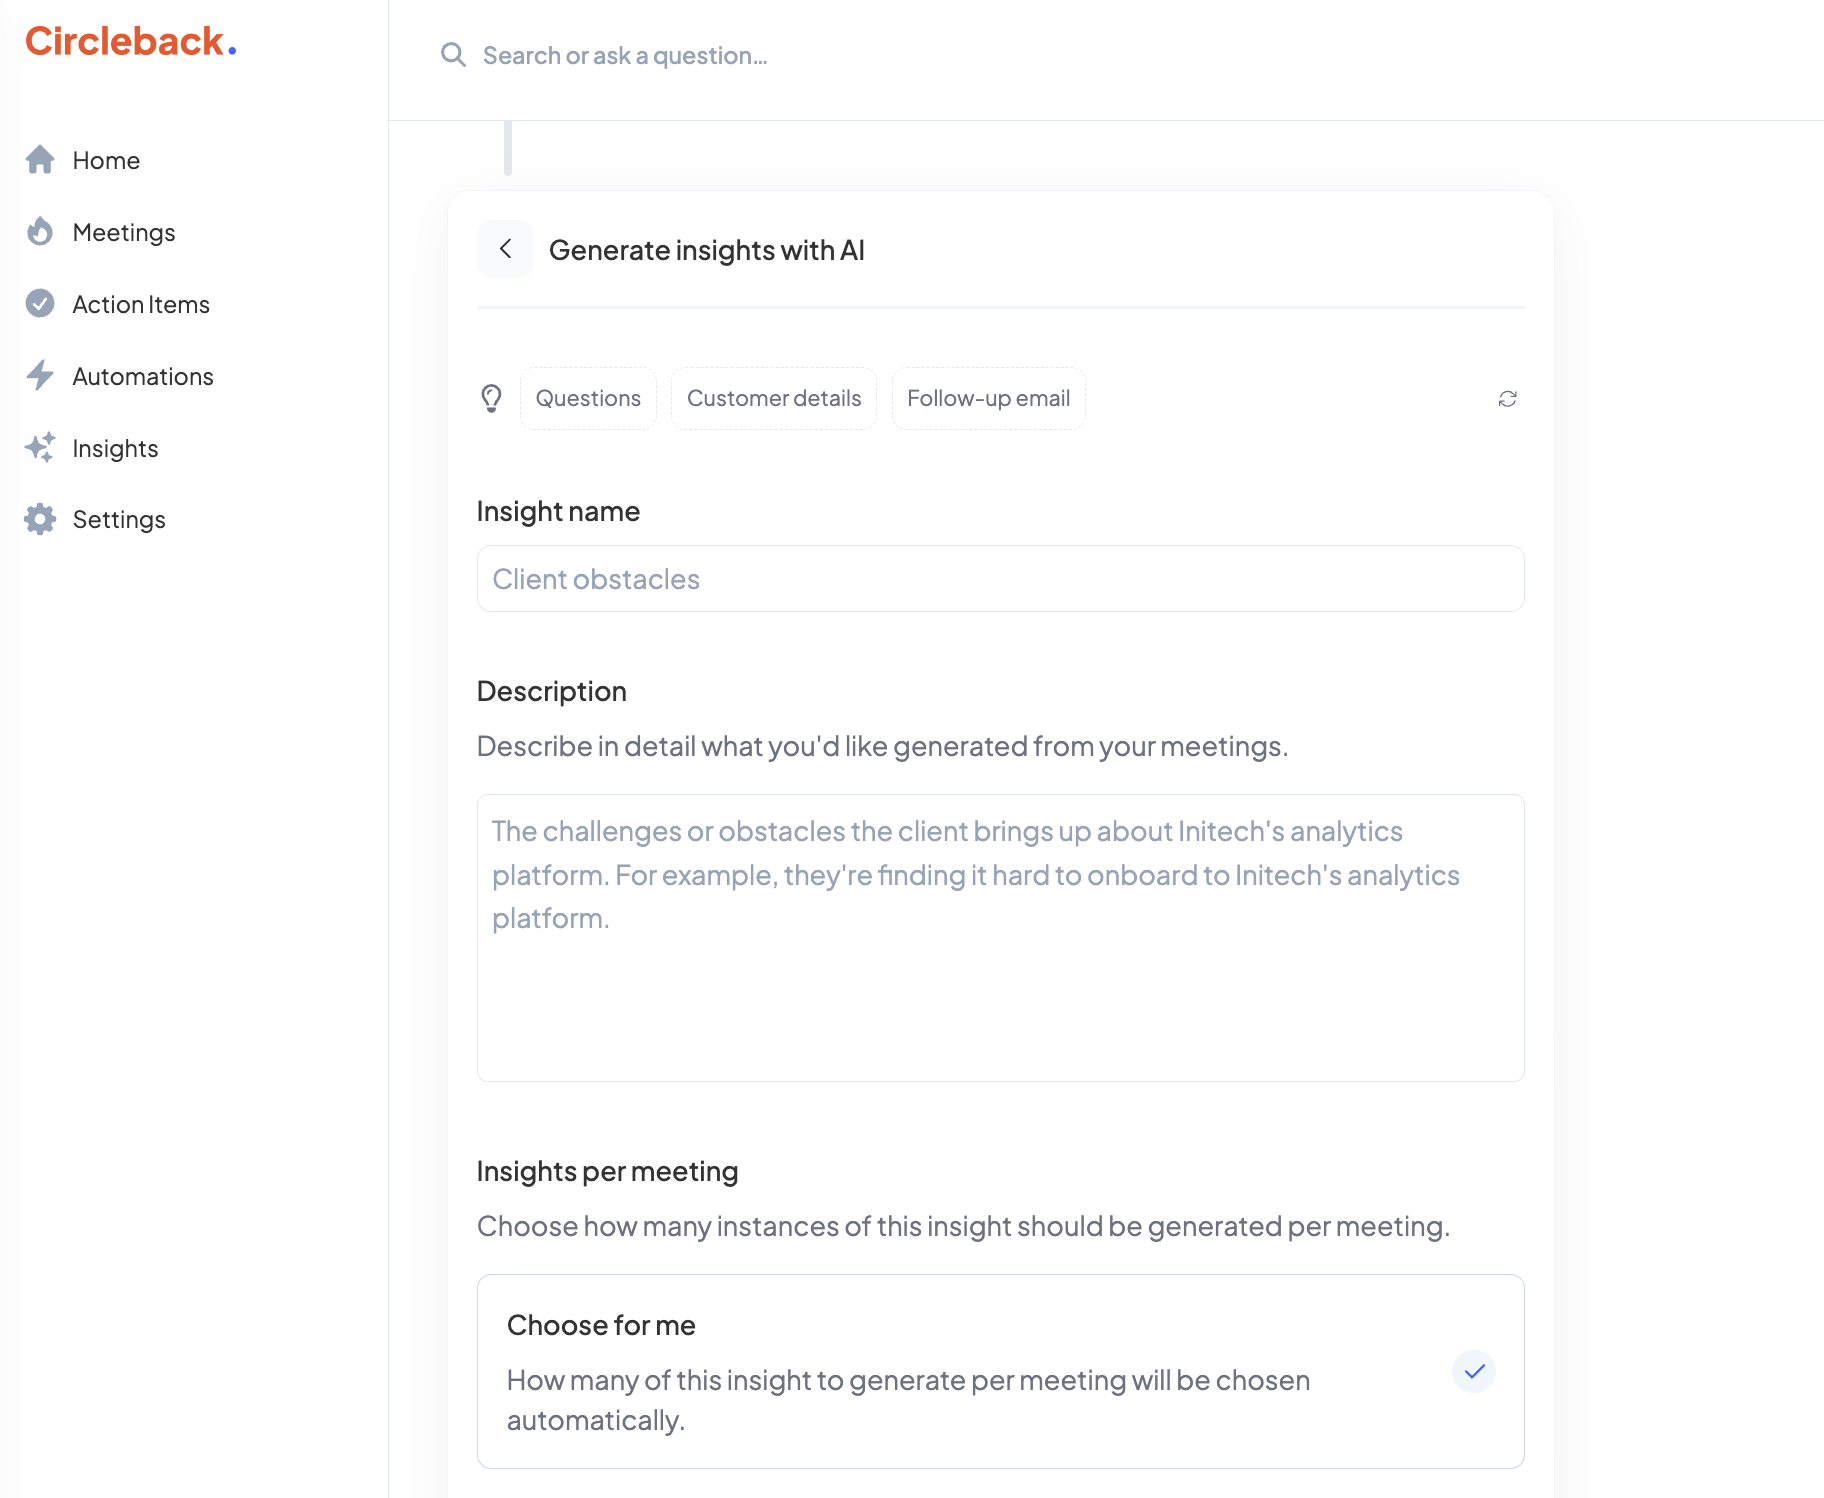Click the Meetings flame icon
The image size is (1824, 1498).
pos(40,232)
